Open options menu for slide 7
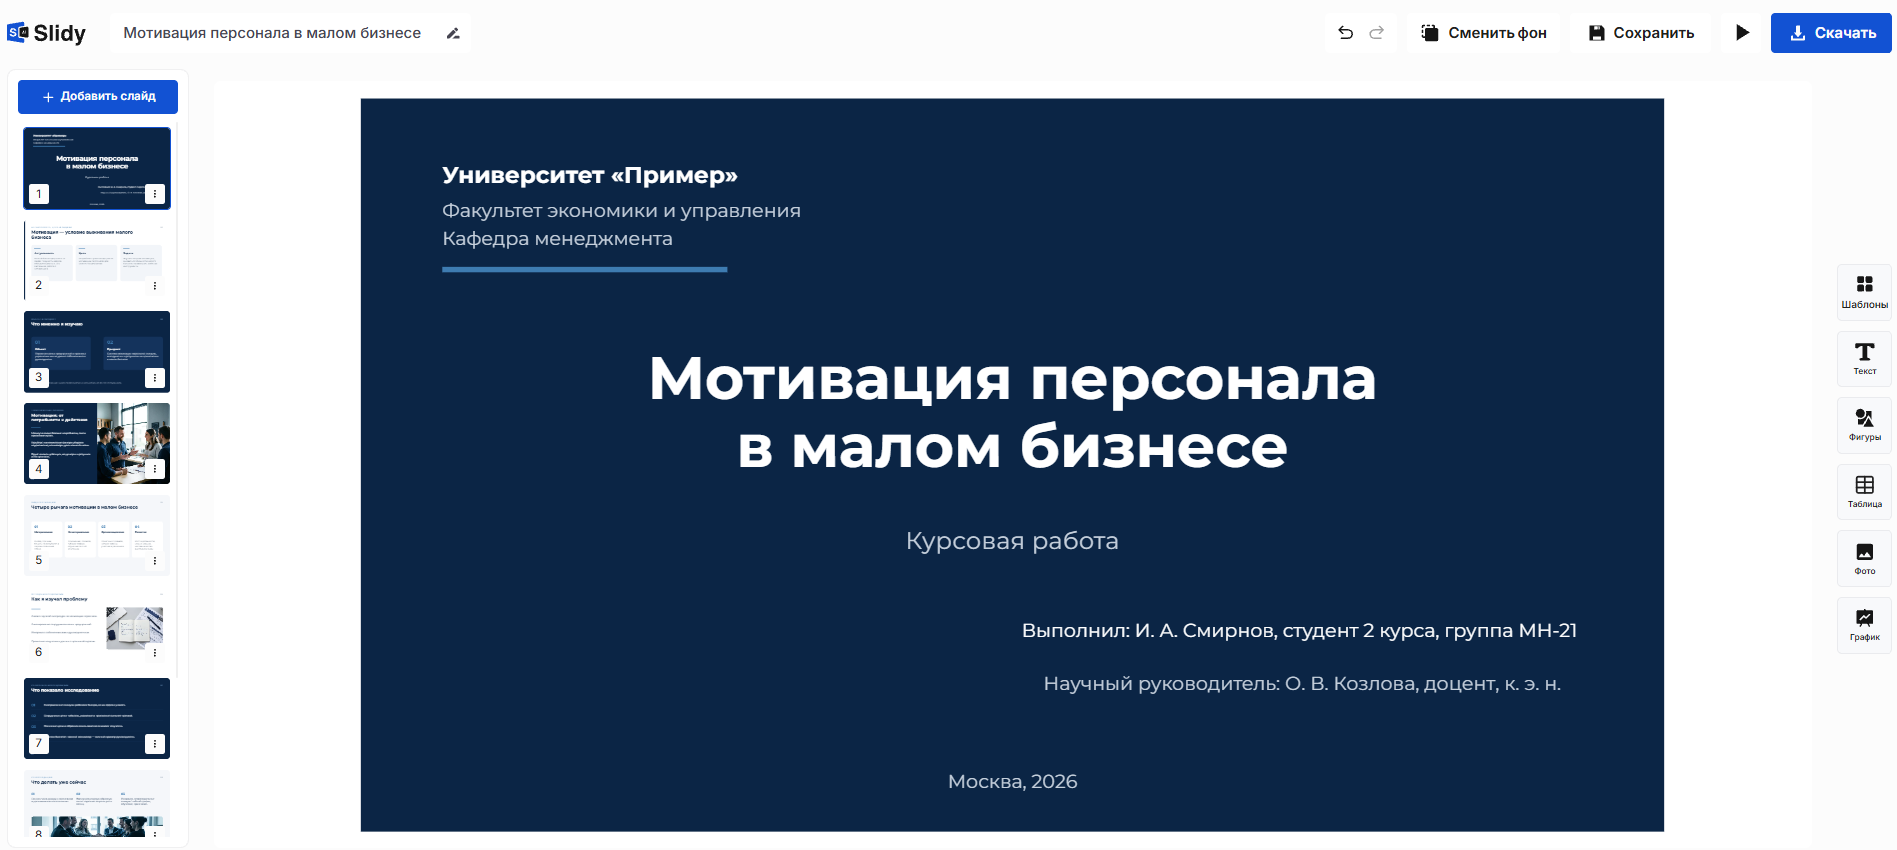 (155, 744)
